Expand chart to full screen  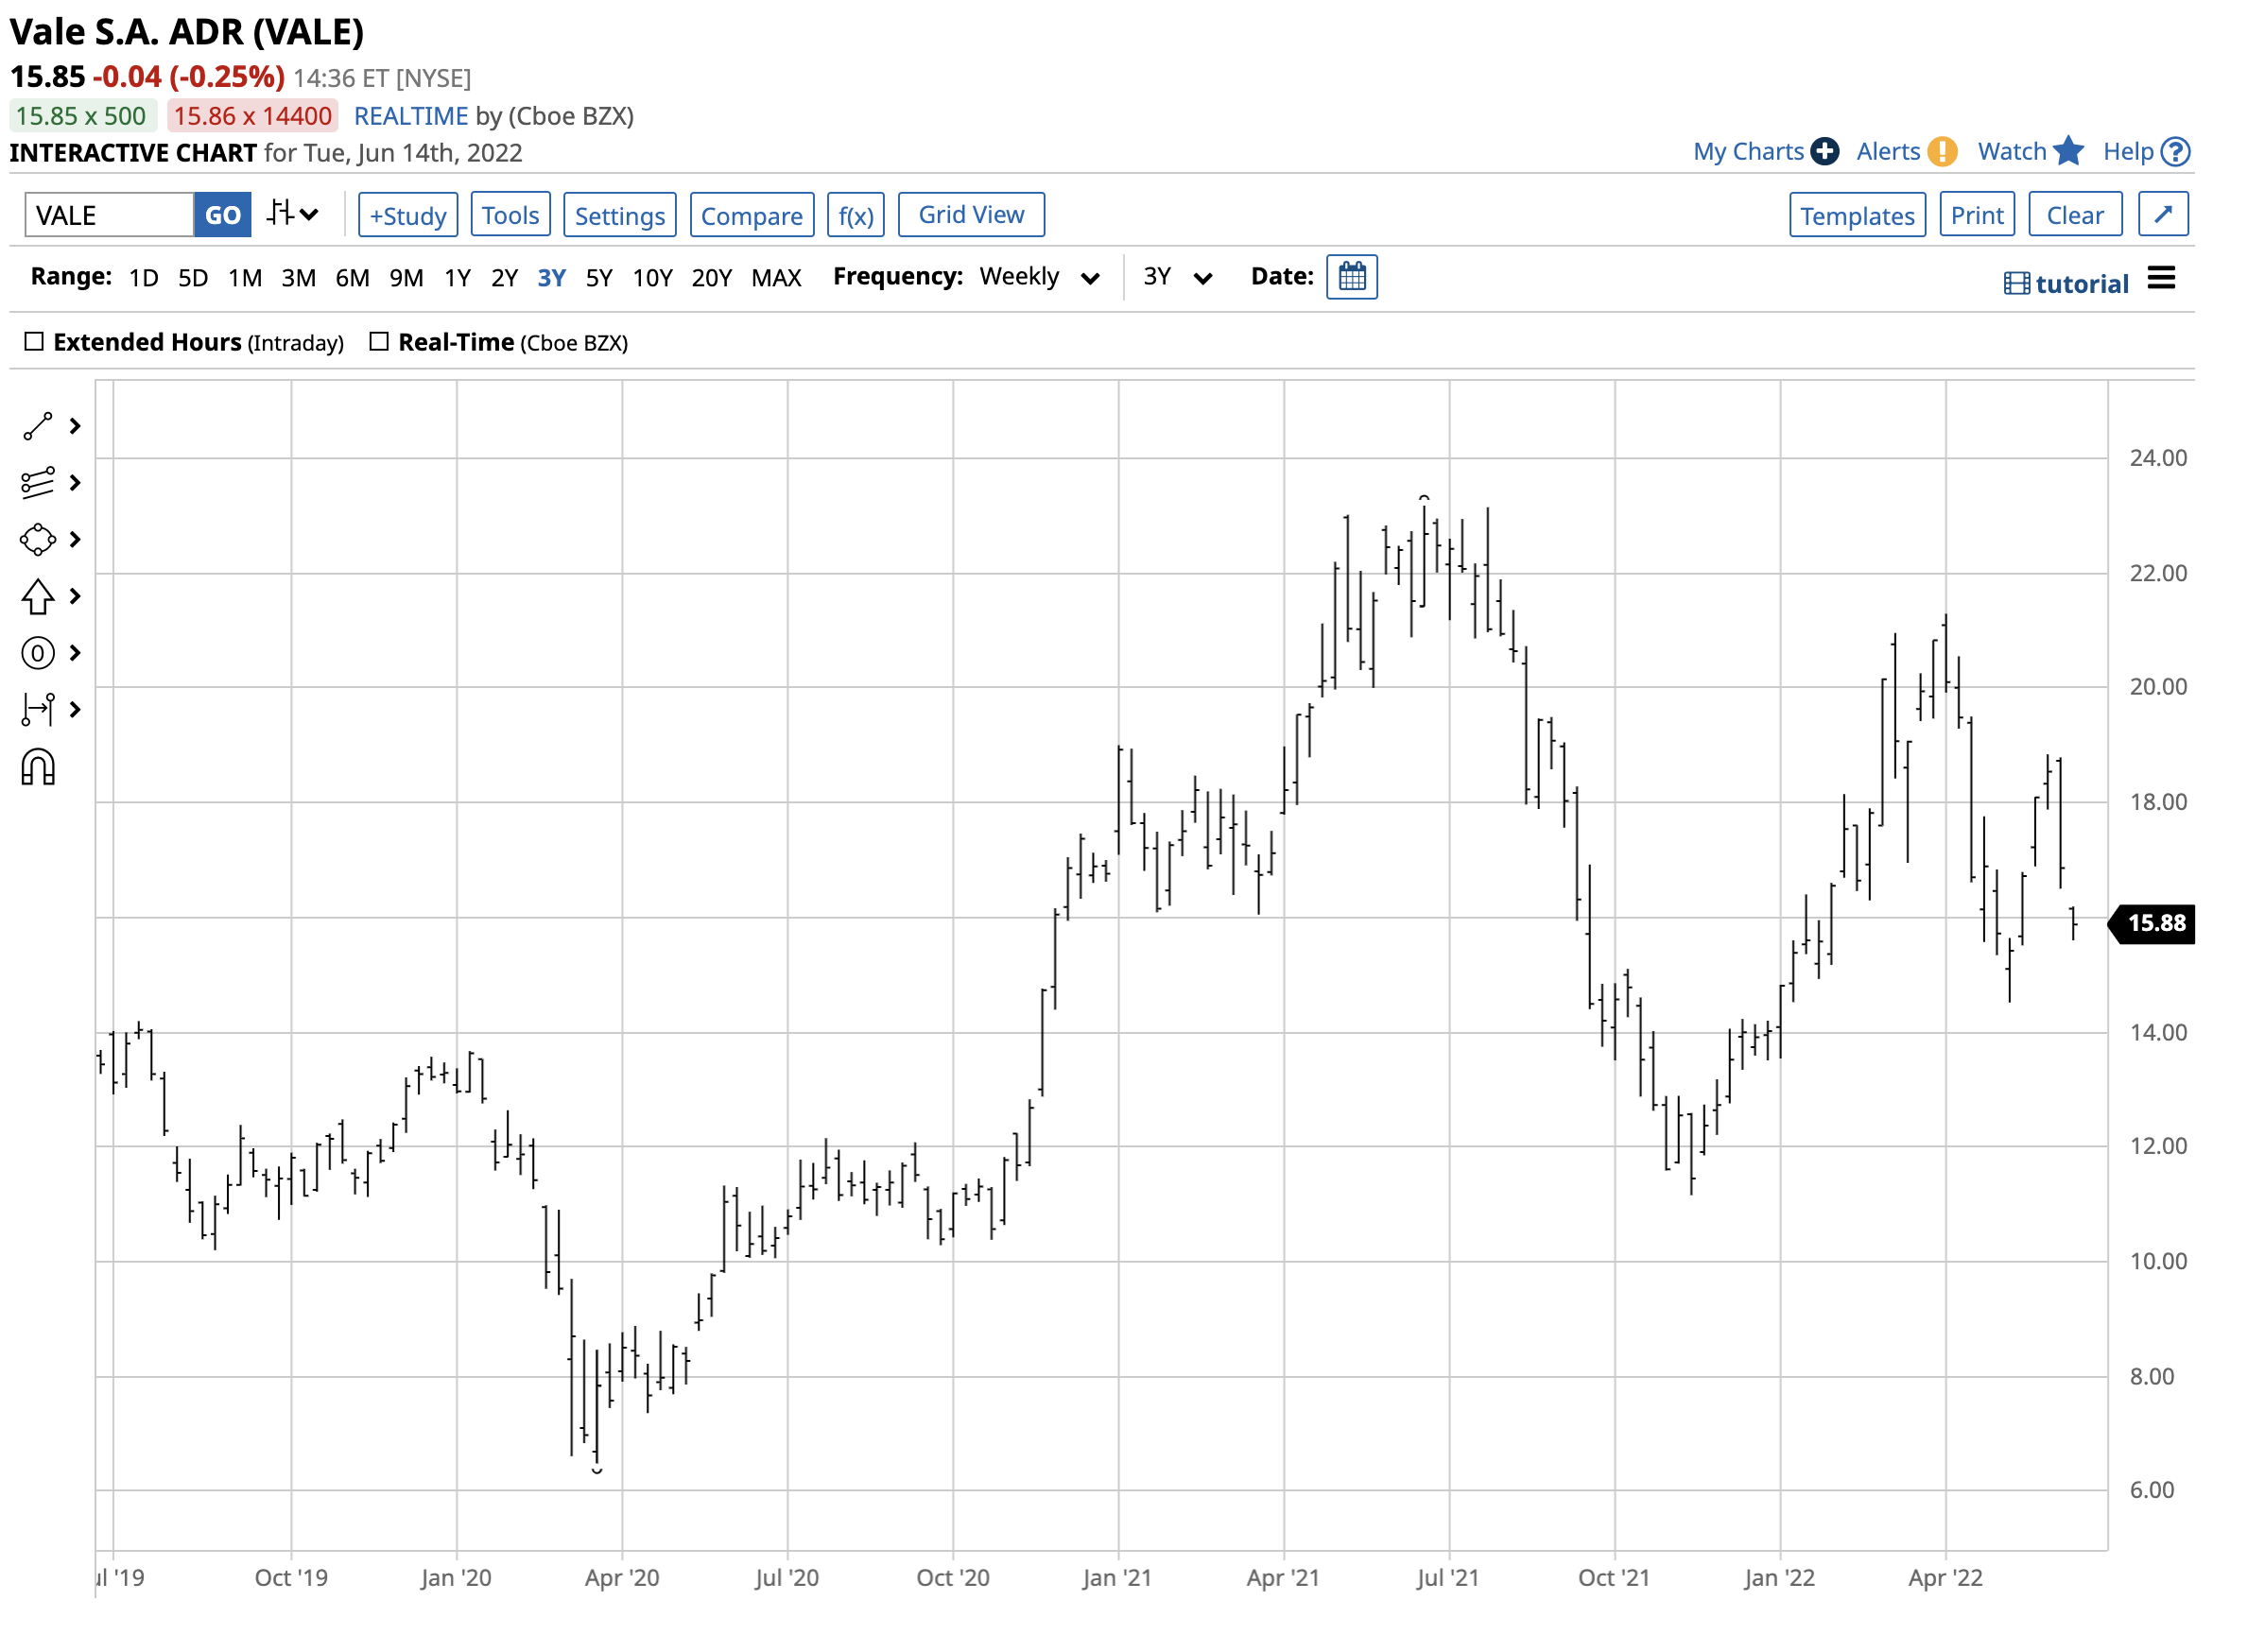[2163, 214]
